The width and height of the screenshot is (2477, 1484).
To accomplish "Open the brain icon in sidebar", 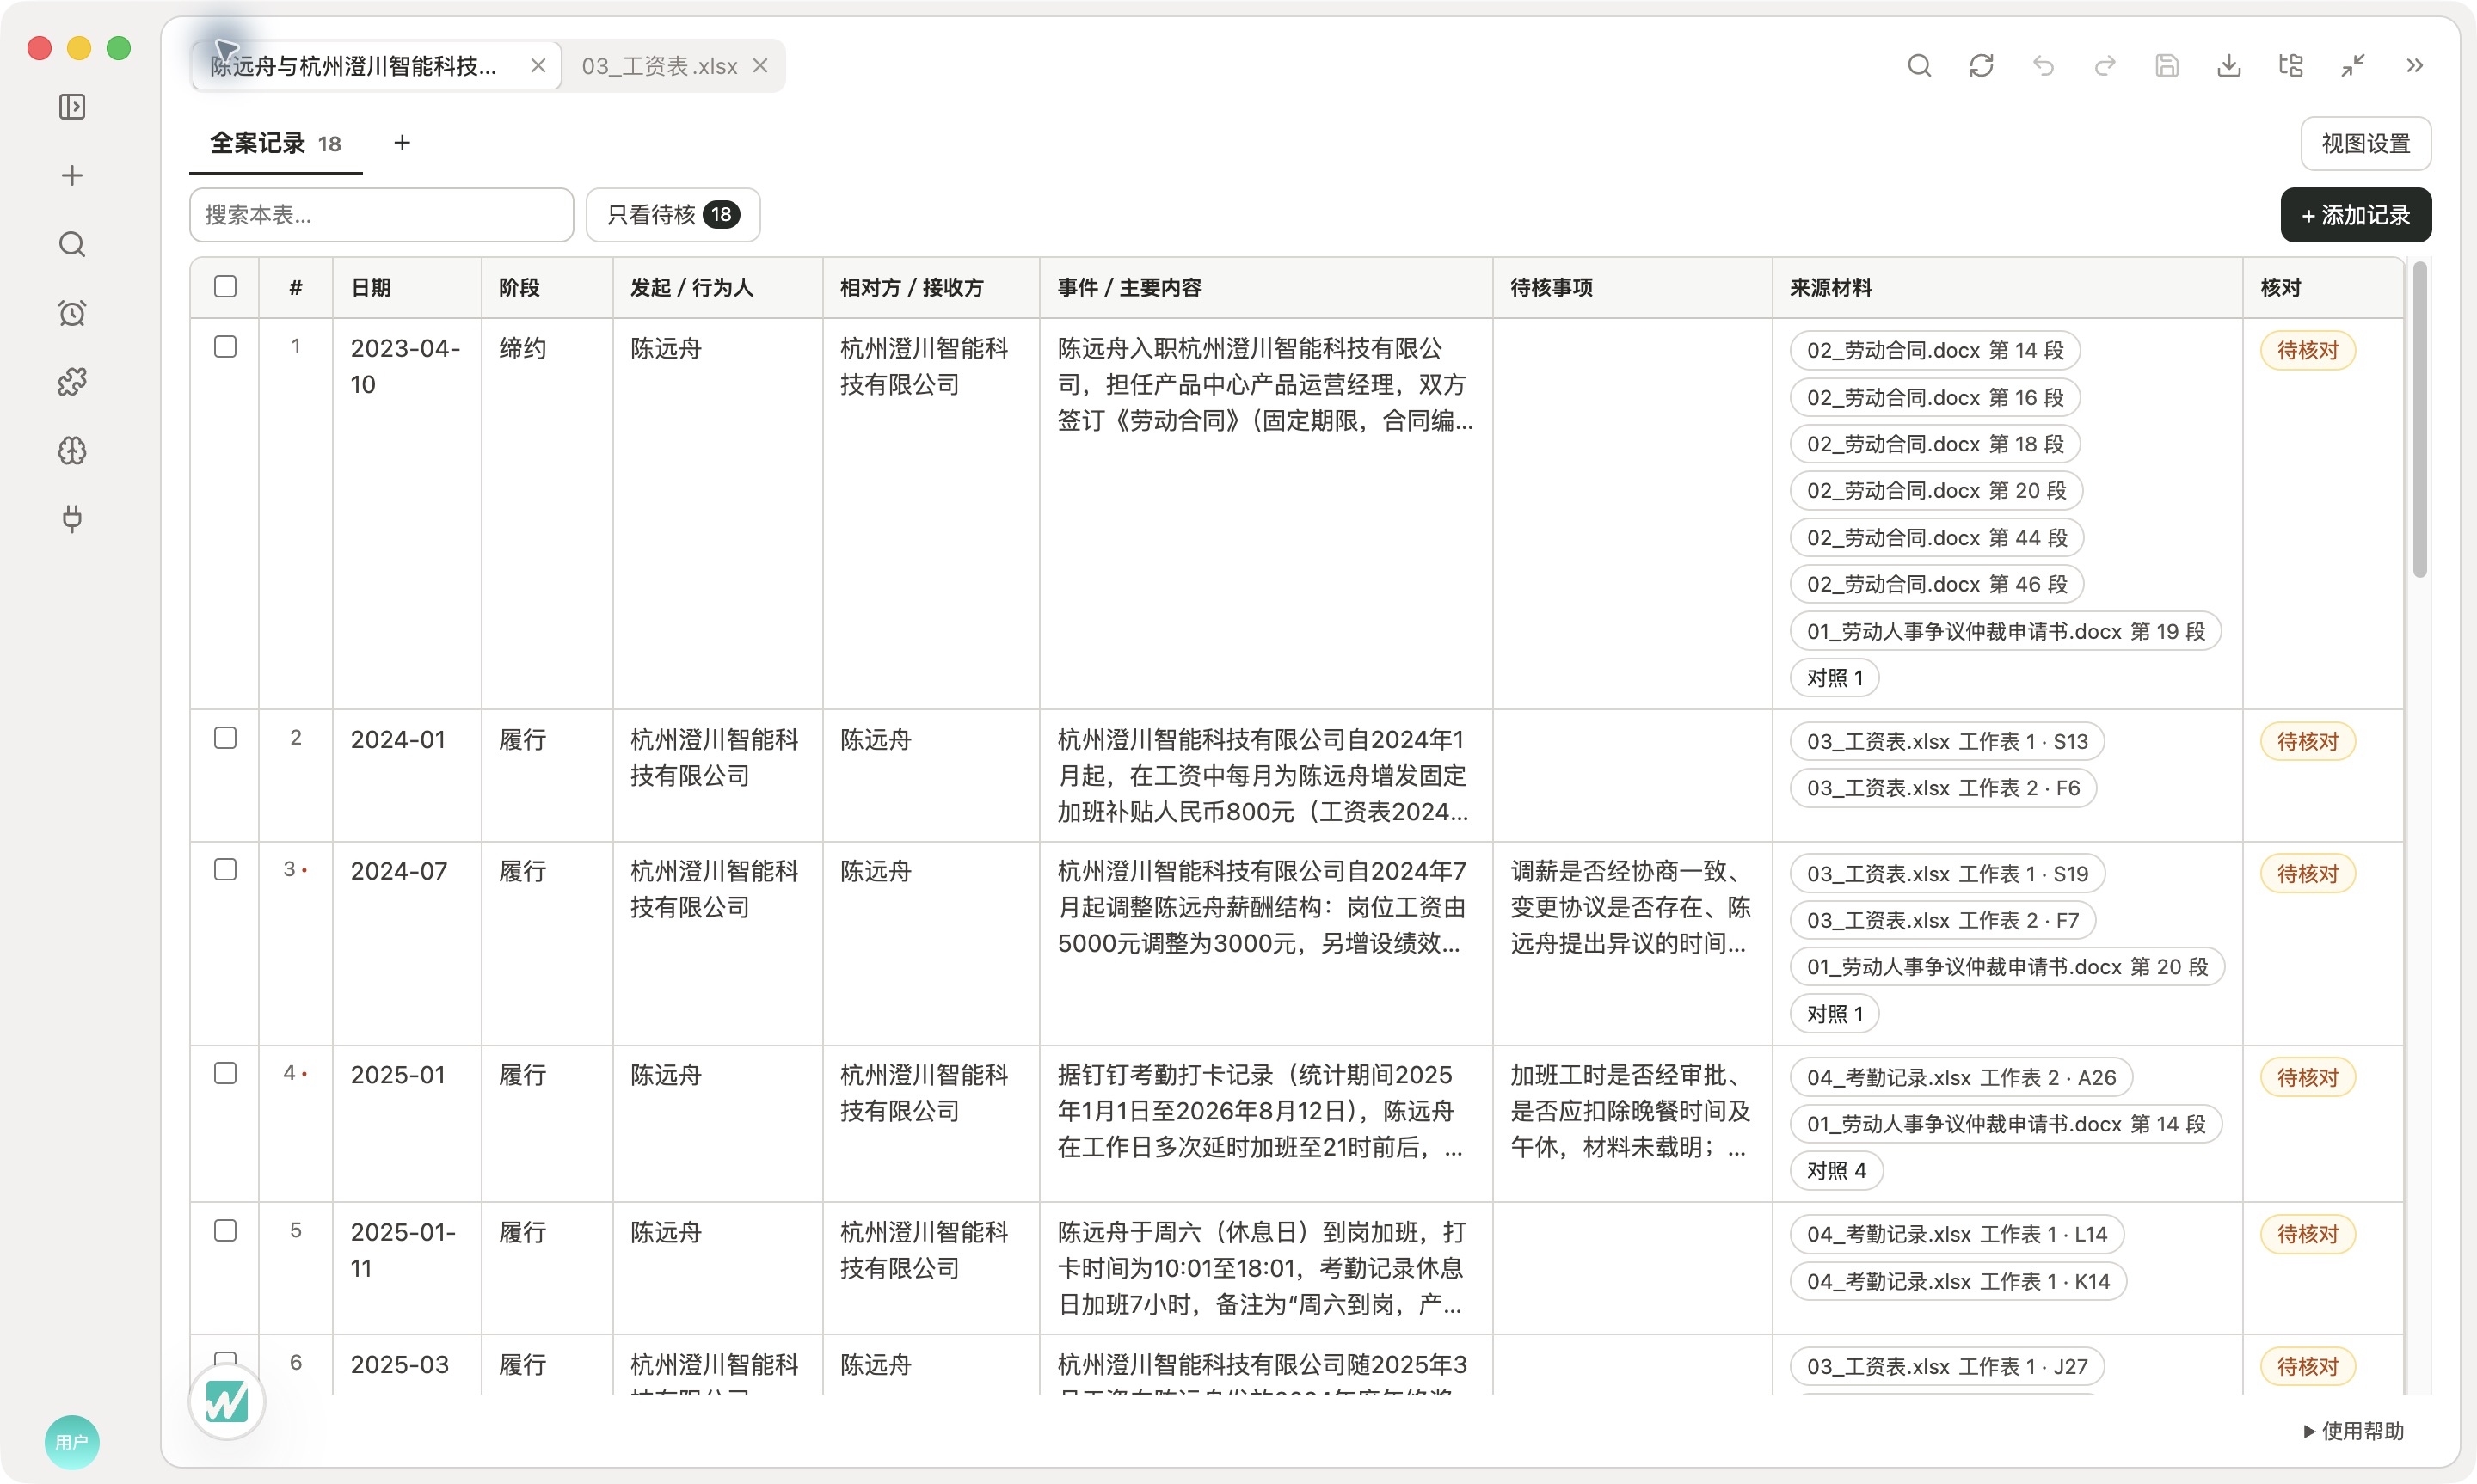I will click(72, 451).
